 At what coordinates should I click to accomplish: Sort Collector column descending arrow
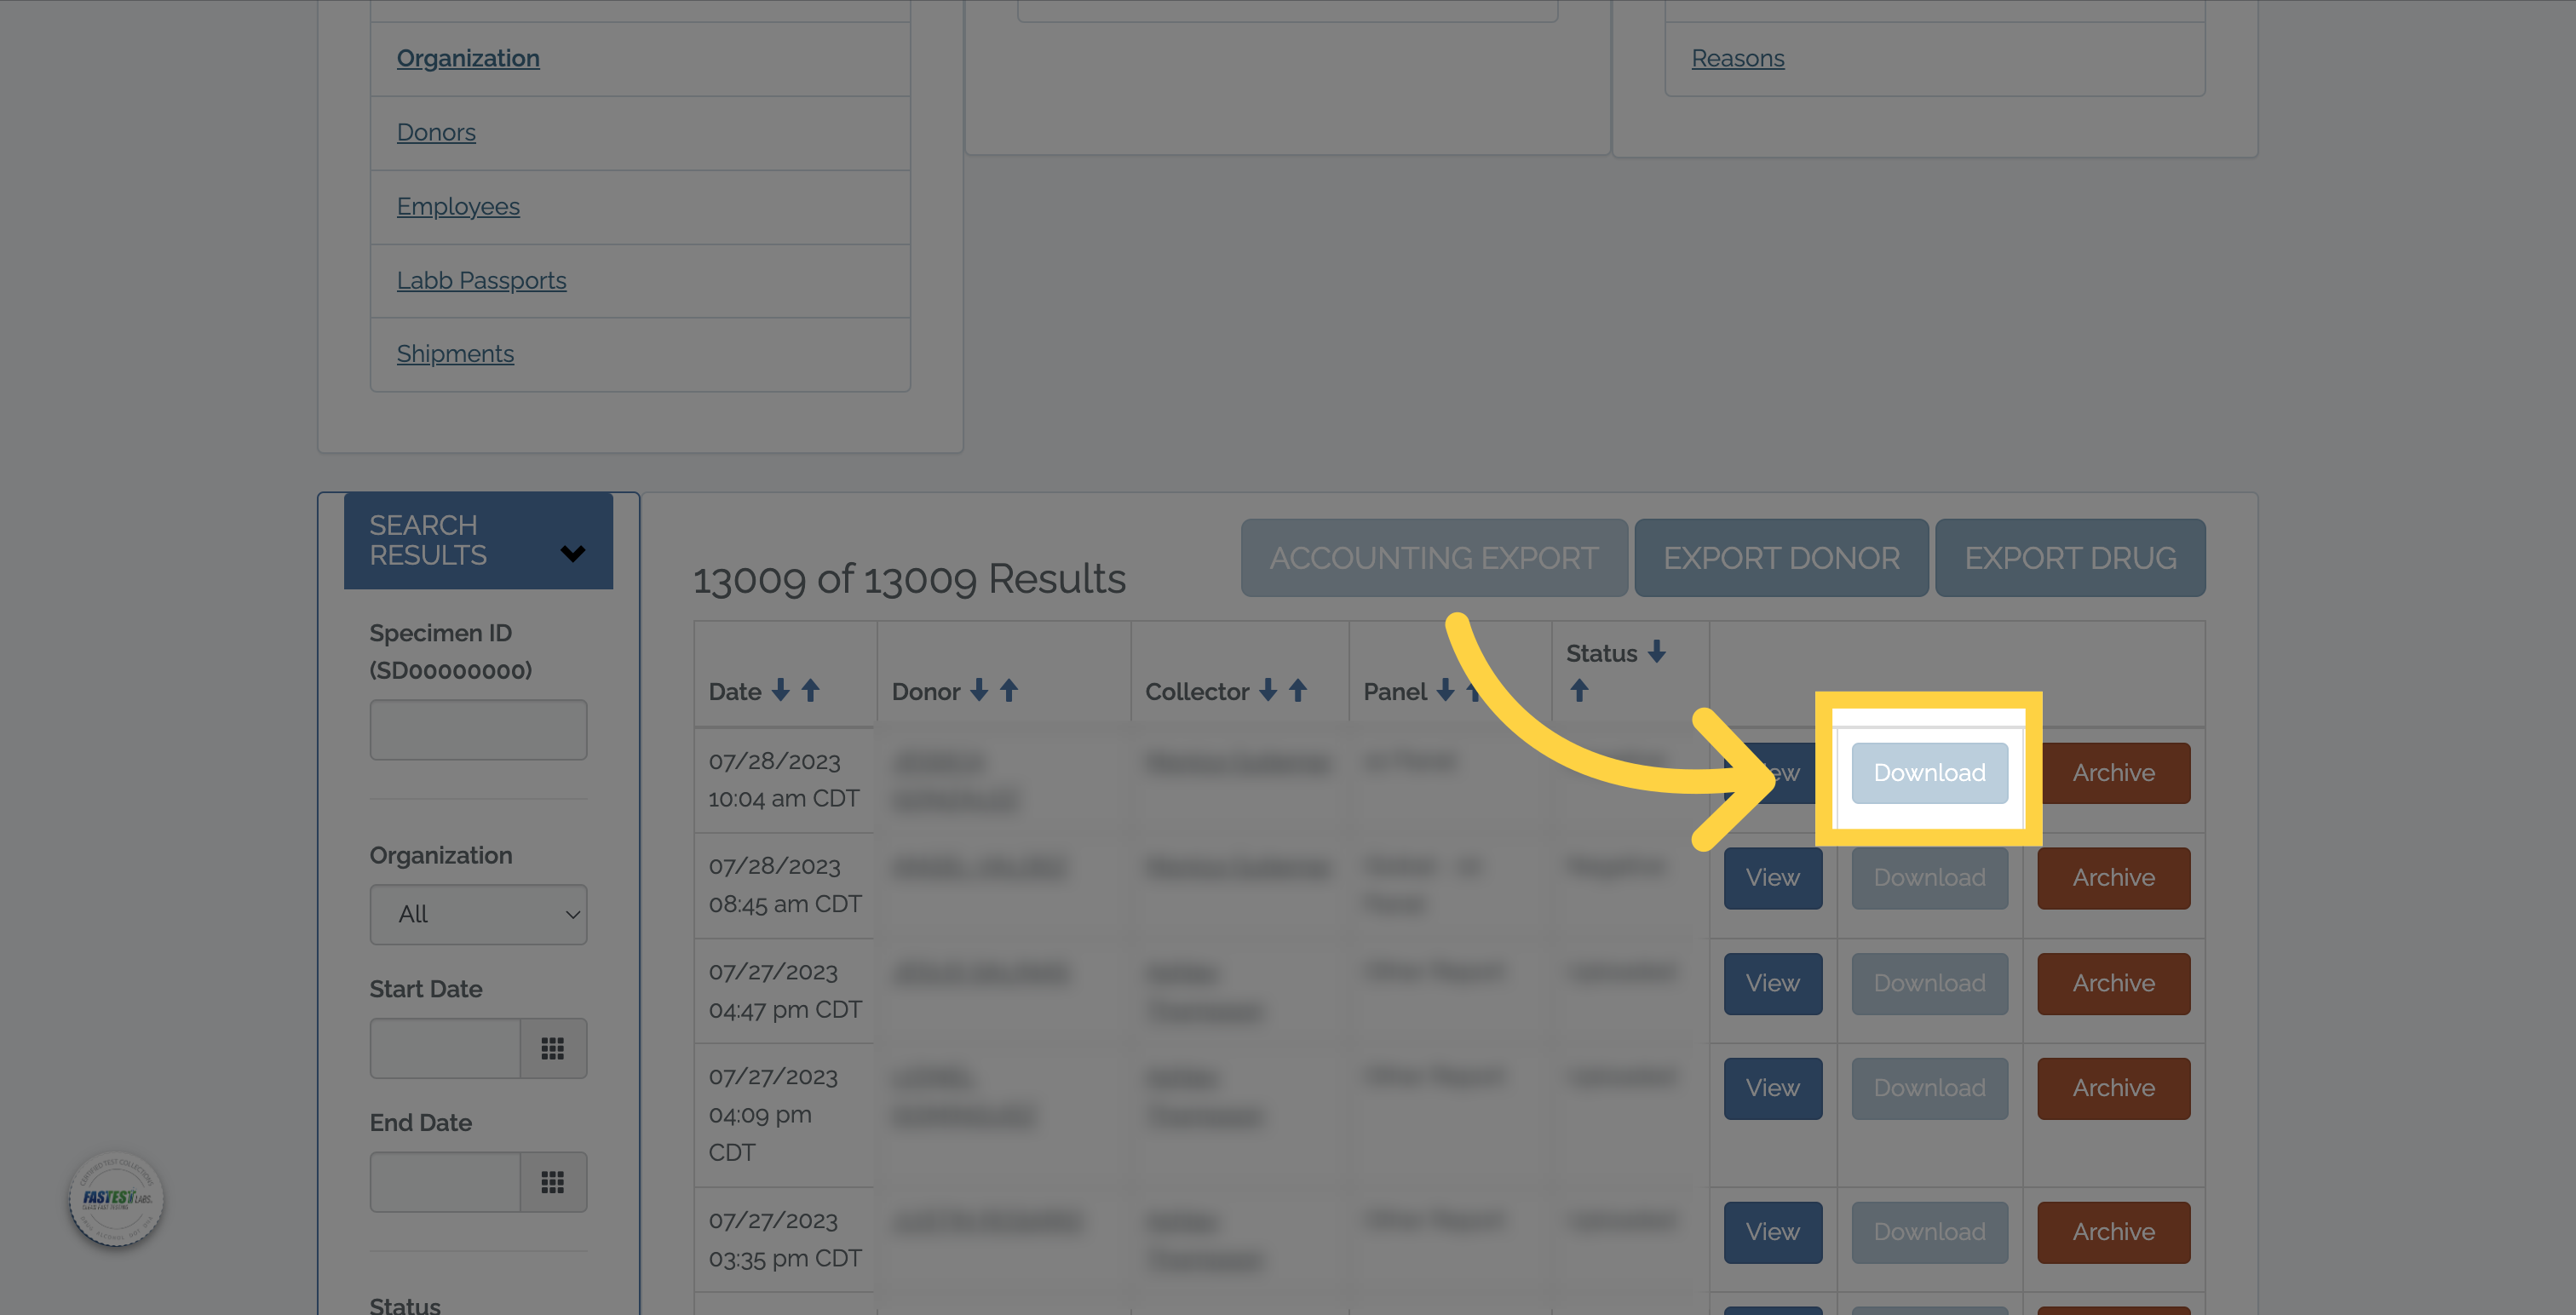1268,690
